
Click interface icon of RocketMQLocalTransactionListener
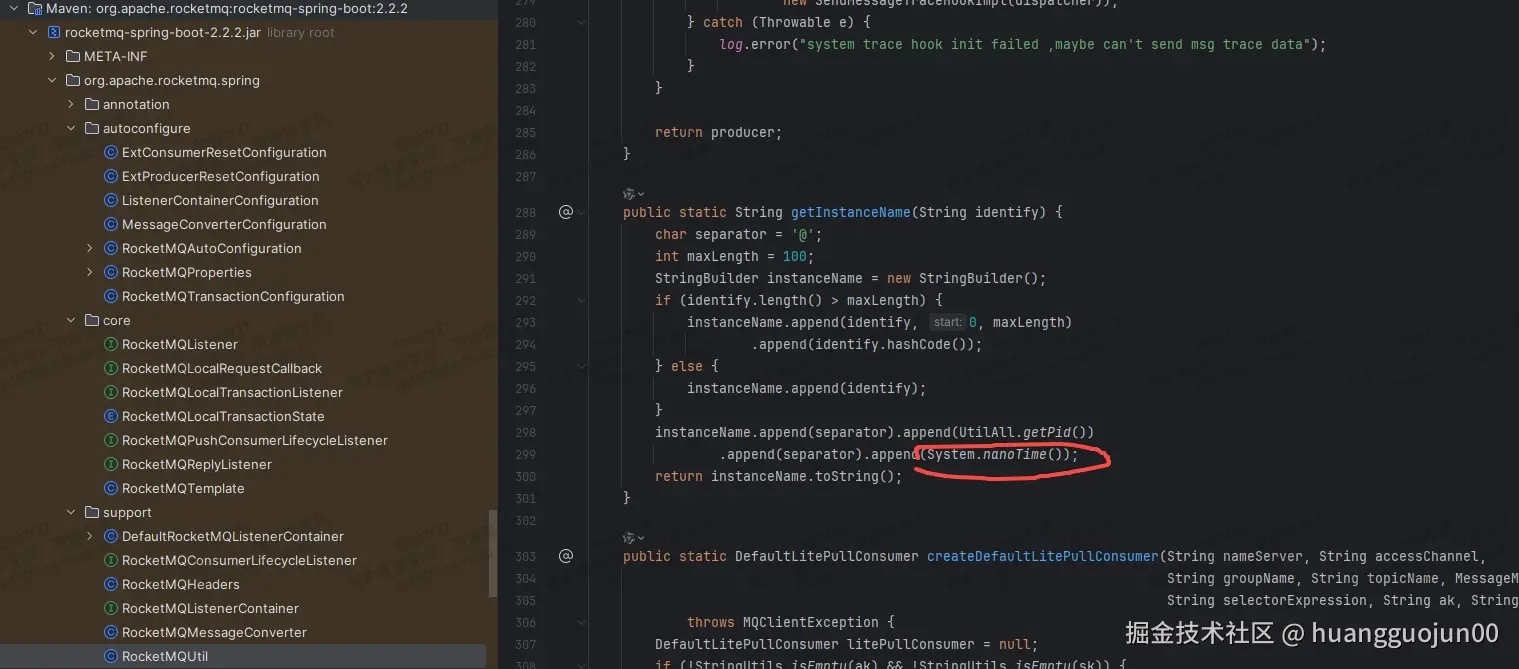[x=111, y=392]
